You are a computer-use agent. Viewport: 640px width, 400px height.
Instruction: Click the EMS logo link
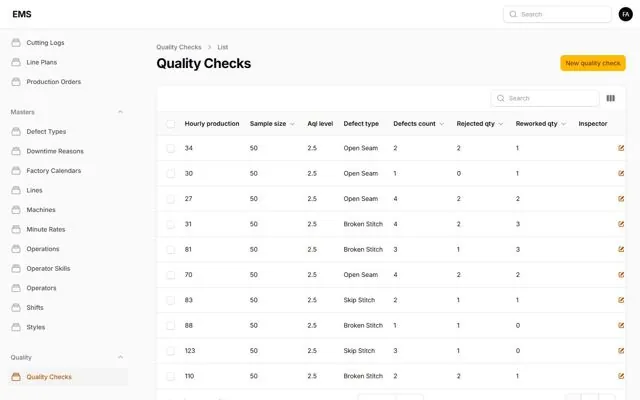click(x=22, y=14)
